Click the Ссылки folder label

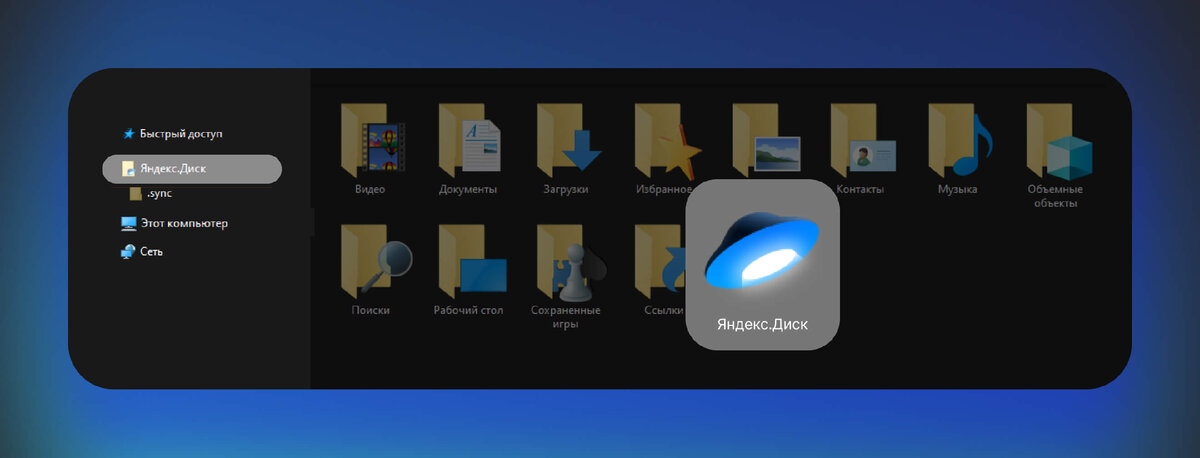point(664,310)
